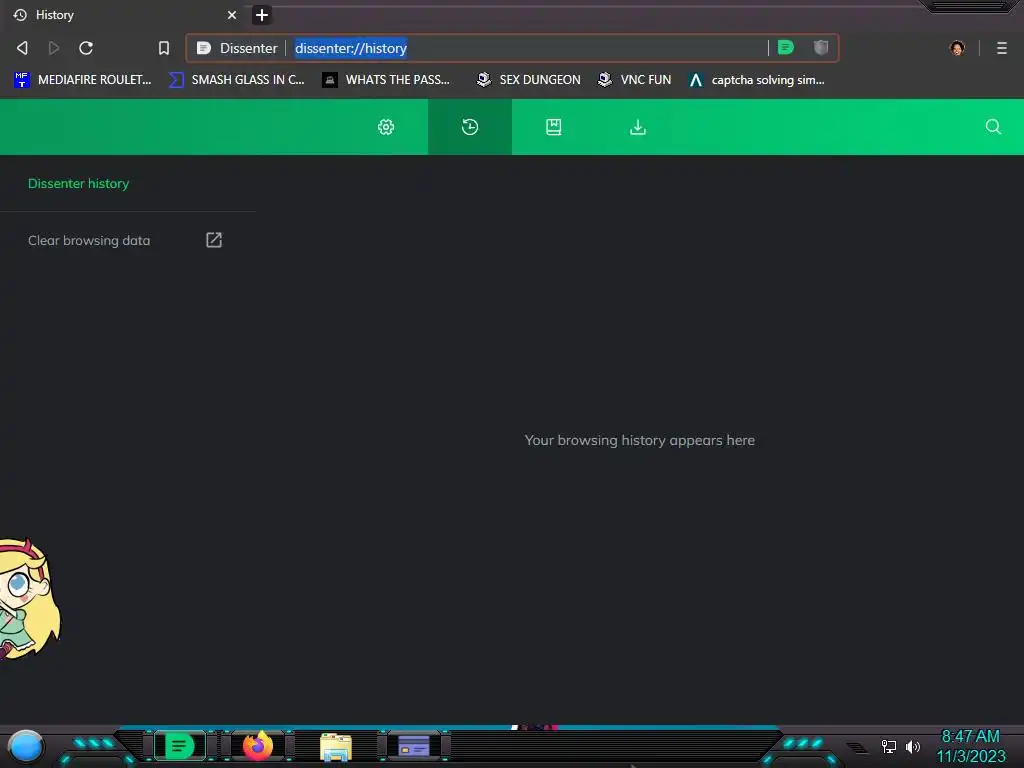Go back using the back arrow

(22, 48)
